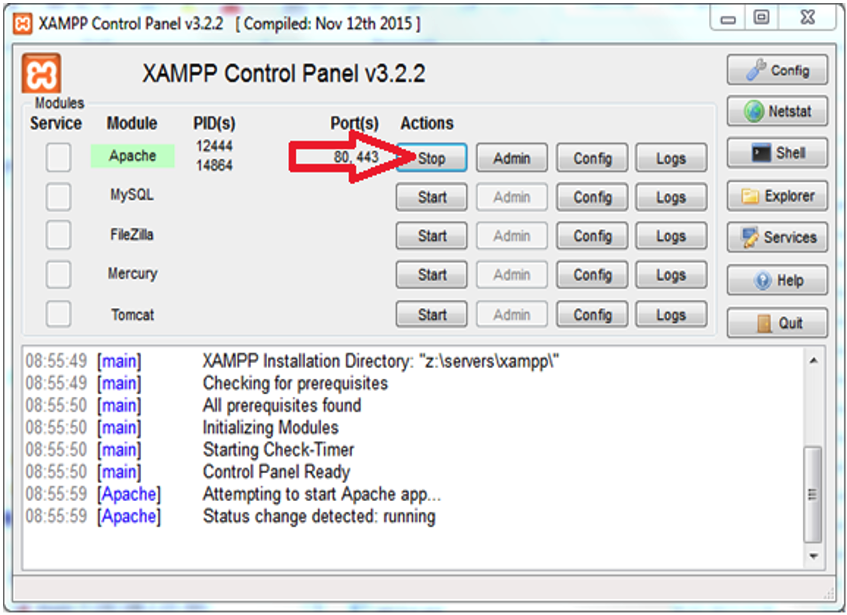
Task: Start the Mercury module
Action: pos(432,275)
